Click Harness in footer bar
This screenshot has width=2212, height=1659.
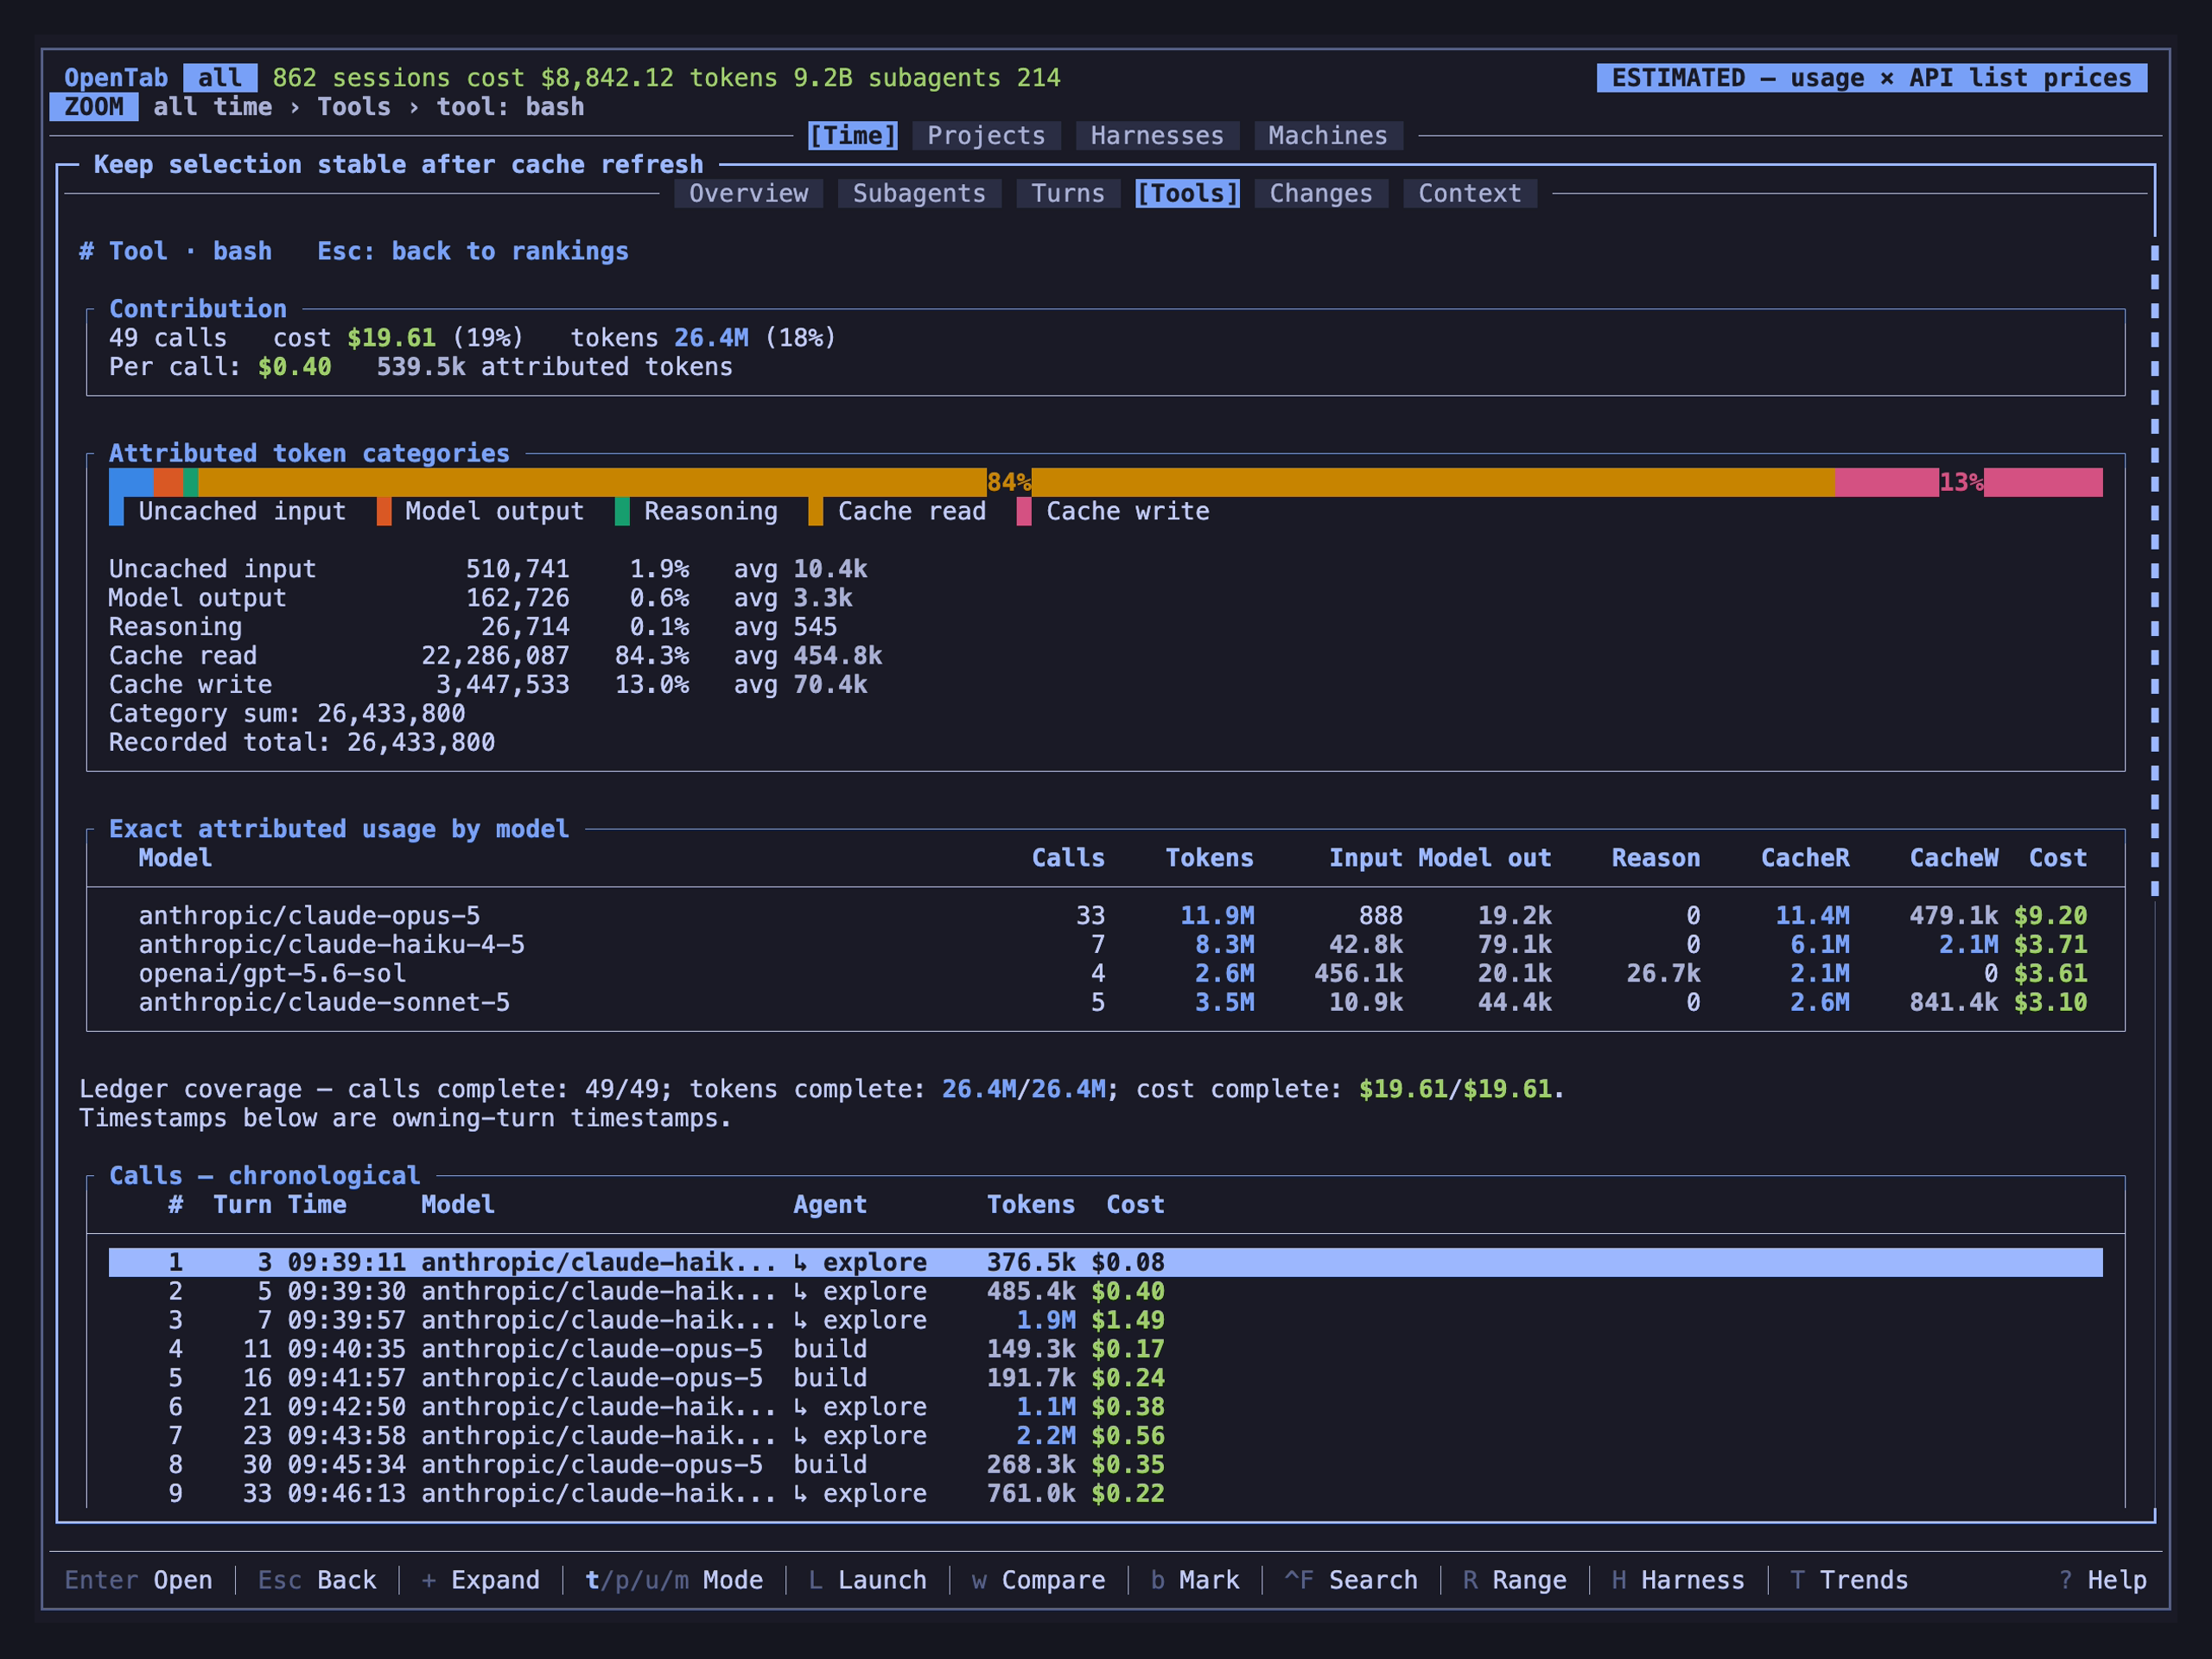click(1678, 1580)
